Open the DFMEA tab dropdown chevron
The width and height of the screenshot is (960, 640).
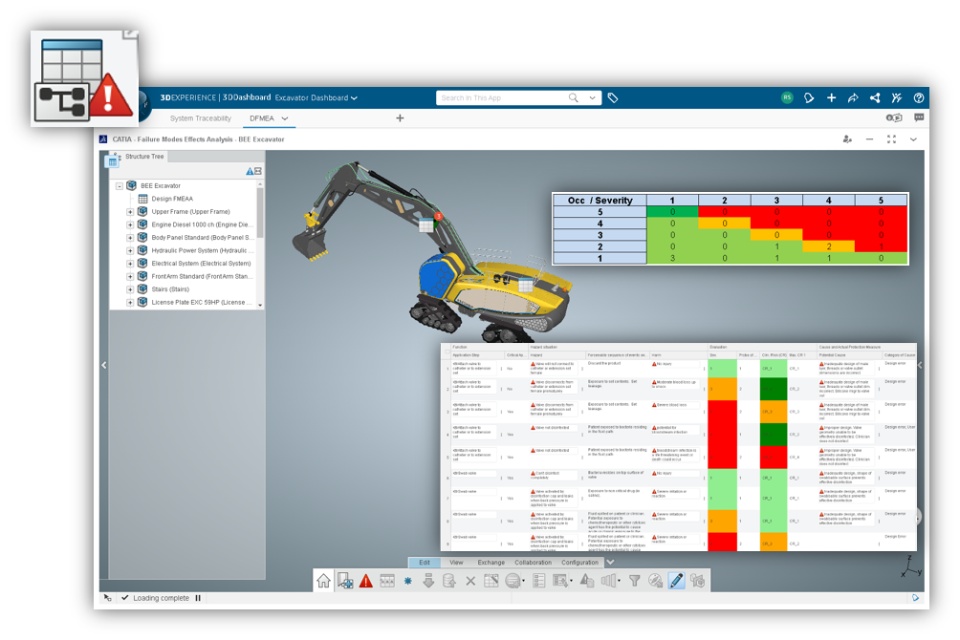285,118
